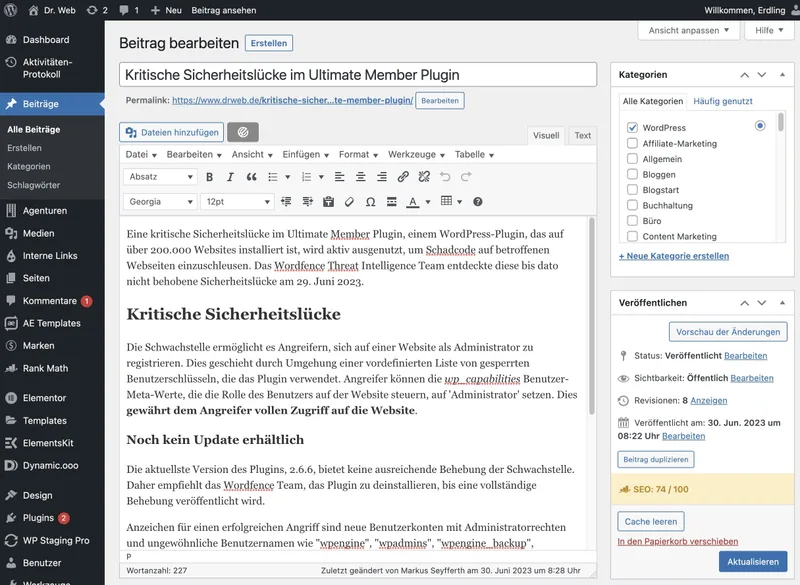Switch to Häufig genutzt categories tab
800x585 pixels.
(x=722, y=101)
